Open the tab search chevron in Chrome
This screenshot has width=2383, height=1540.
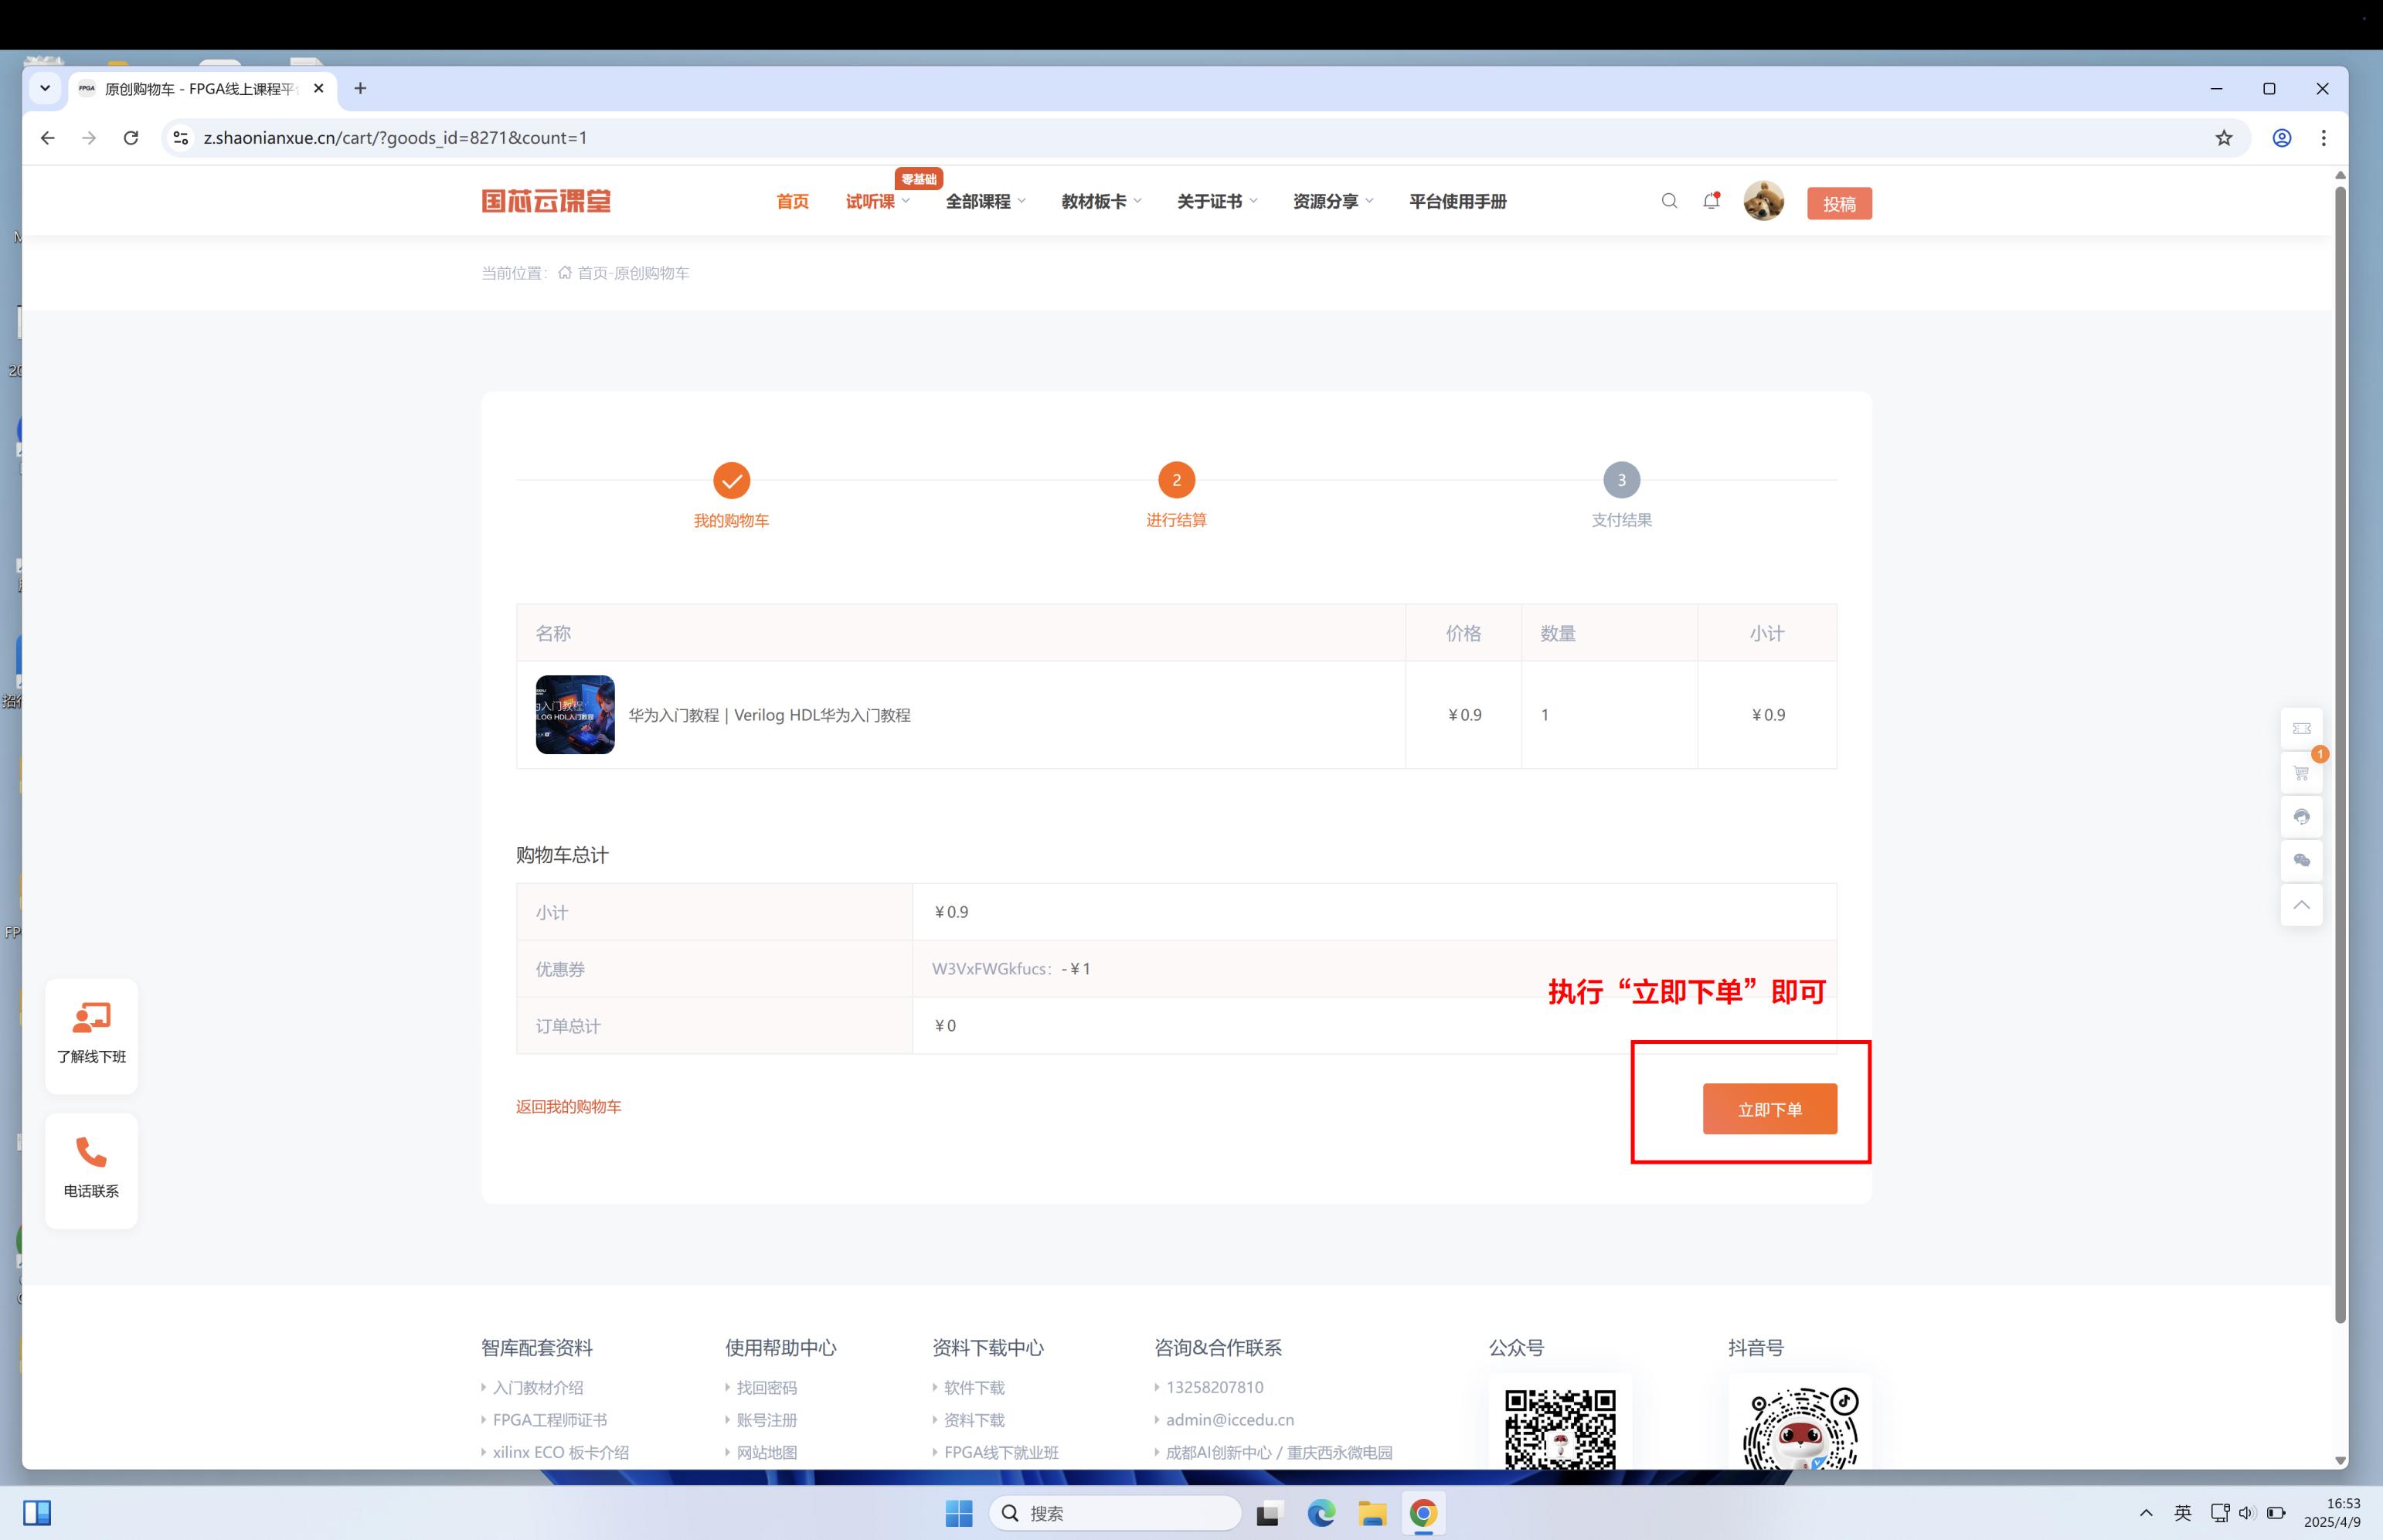point(45,88)
